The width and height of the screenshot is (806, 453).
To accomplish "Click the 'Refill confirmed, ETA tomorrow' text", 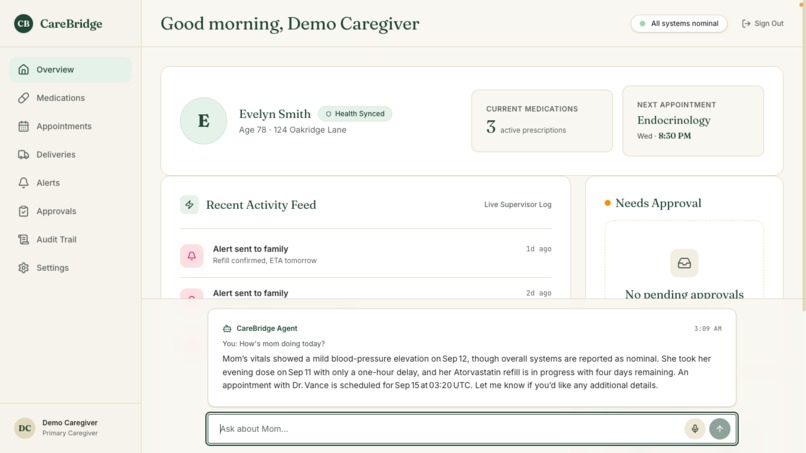I will (x=265, y=261).
